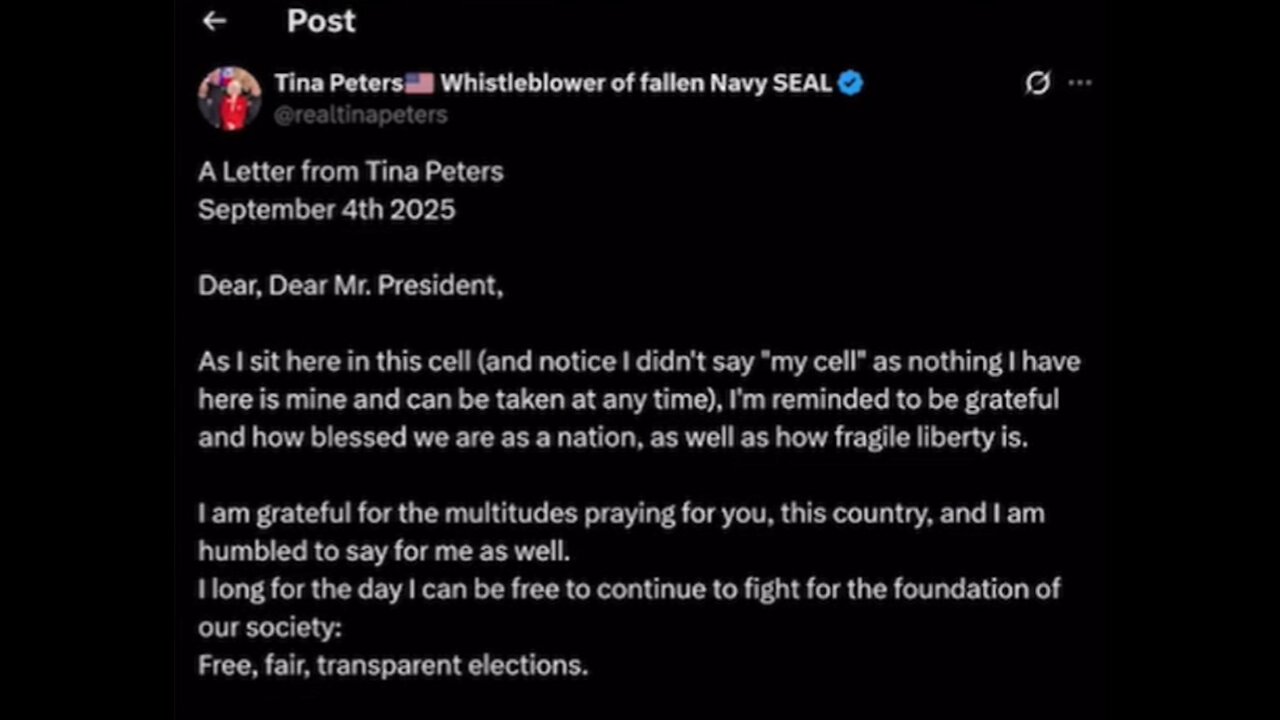
Task: Click the "Dear, Dear Mr. President," greeting
Action: (x=350, y=286)
